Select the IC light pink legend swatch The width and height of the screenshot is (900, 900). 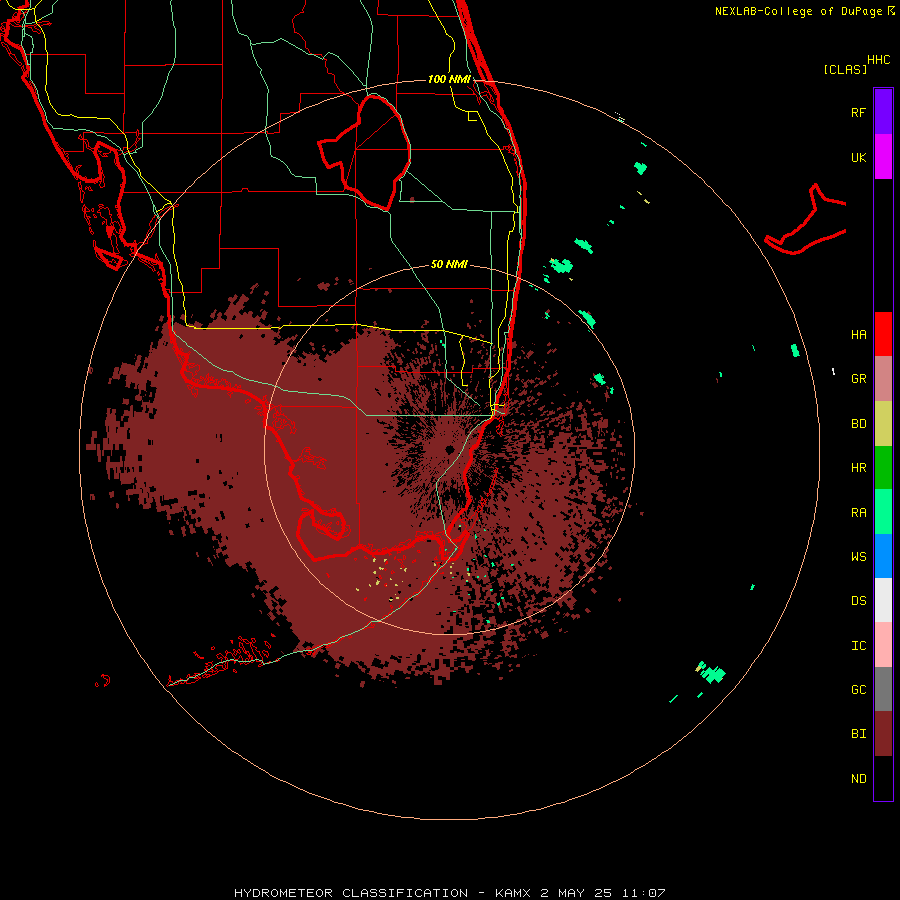point(883,645)
